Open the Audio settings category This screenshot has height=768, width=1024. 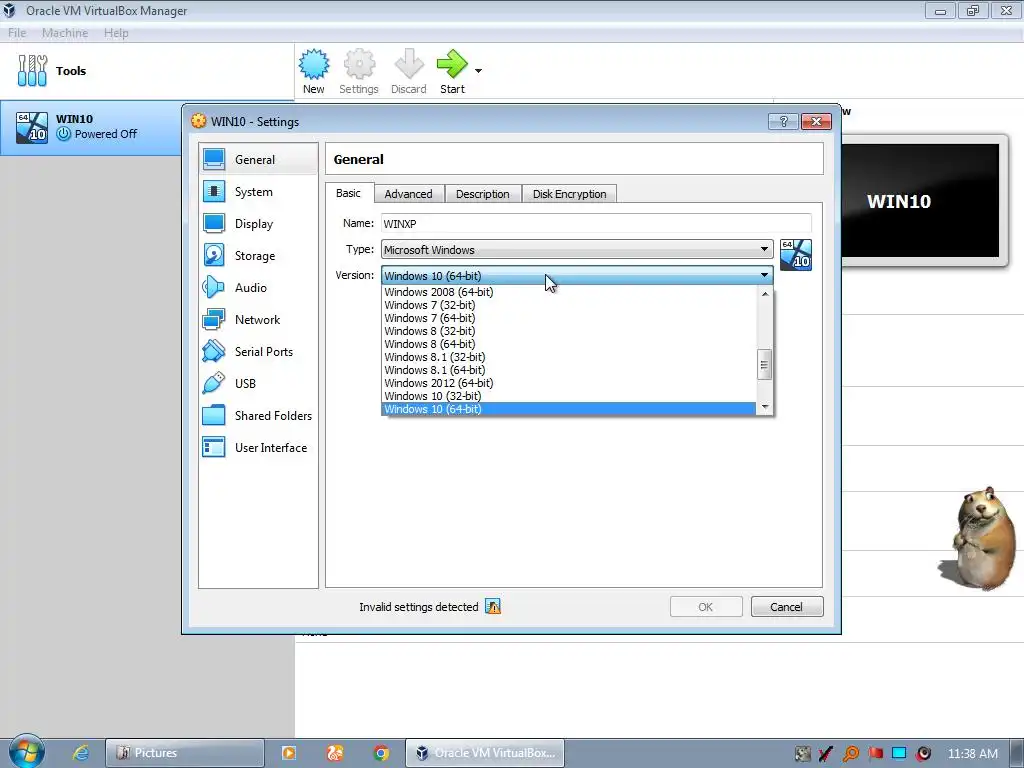pos(258,287)
